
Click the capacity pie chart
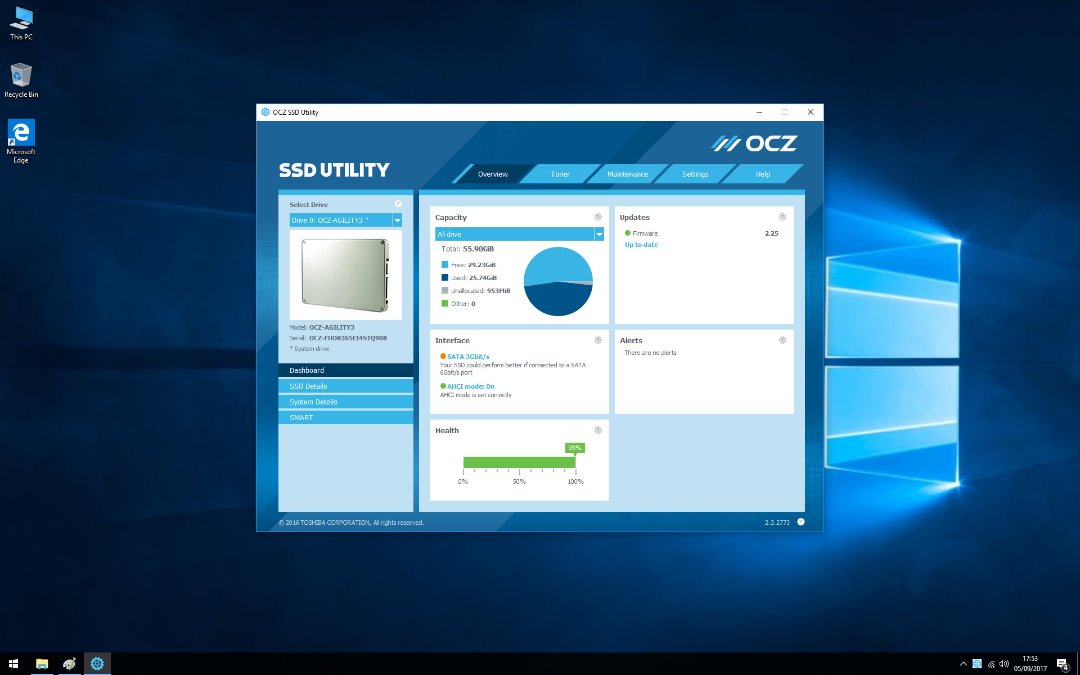click(558, 281)
